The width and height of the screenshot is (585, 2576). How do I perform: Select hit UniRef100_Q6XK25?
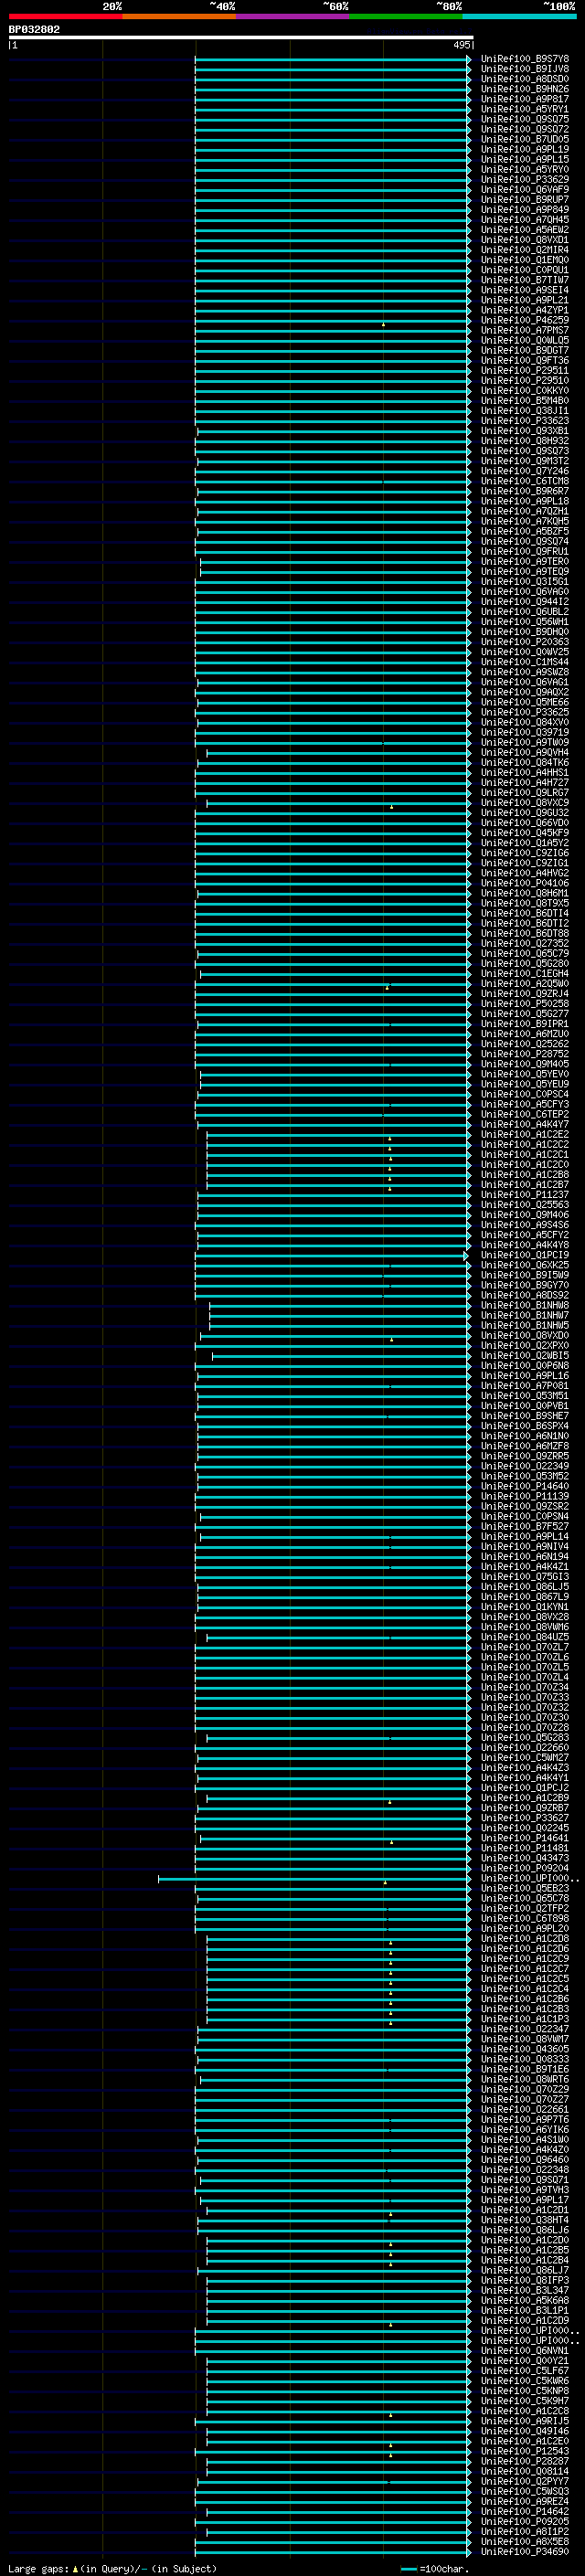[525, 1266]
